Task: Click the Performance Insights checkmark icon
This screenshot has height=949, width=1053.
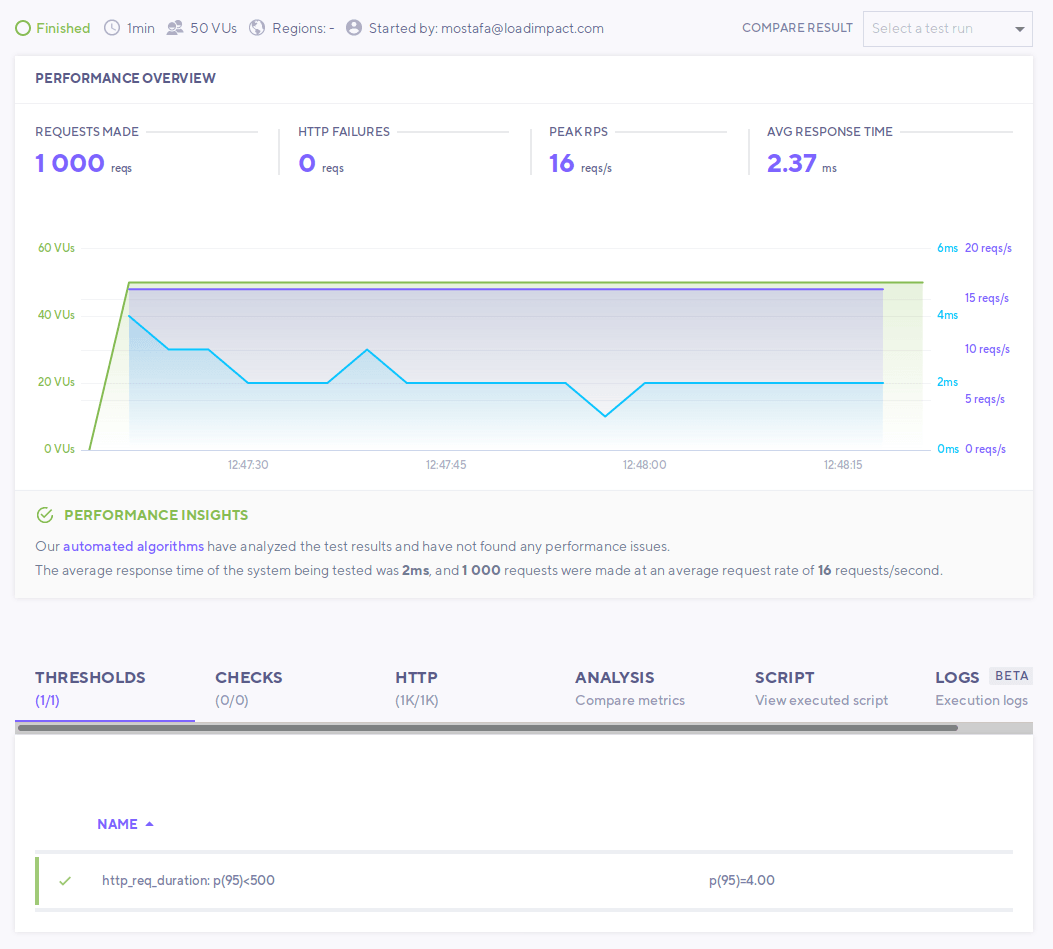Action: [x=44, y=514]
